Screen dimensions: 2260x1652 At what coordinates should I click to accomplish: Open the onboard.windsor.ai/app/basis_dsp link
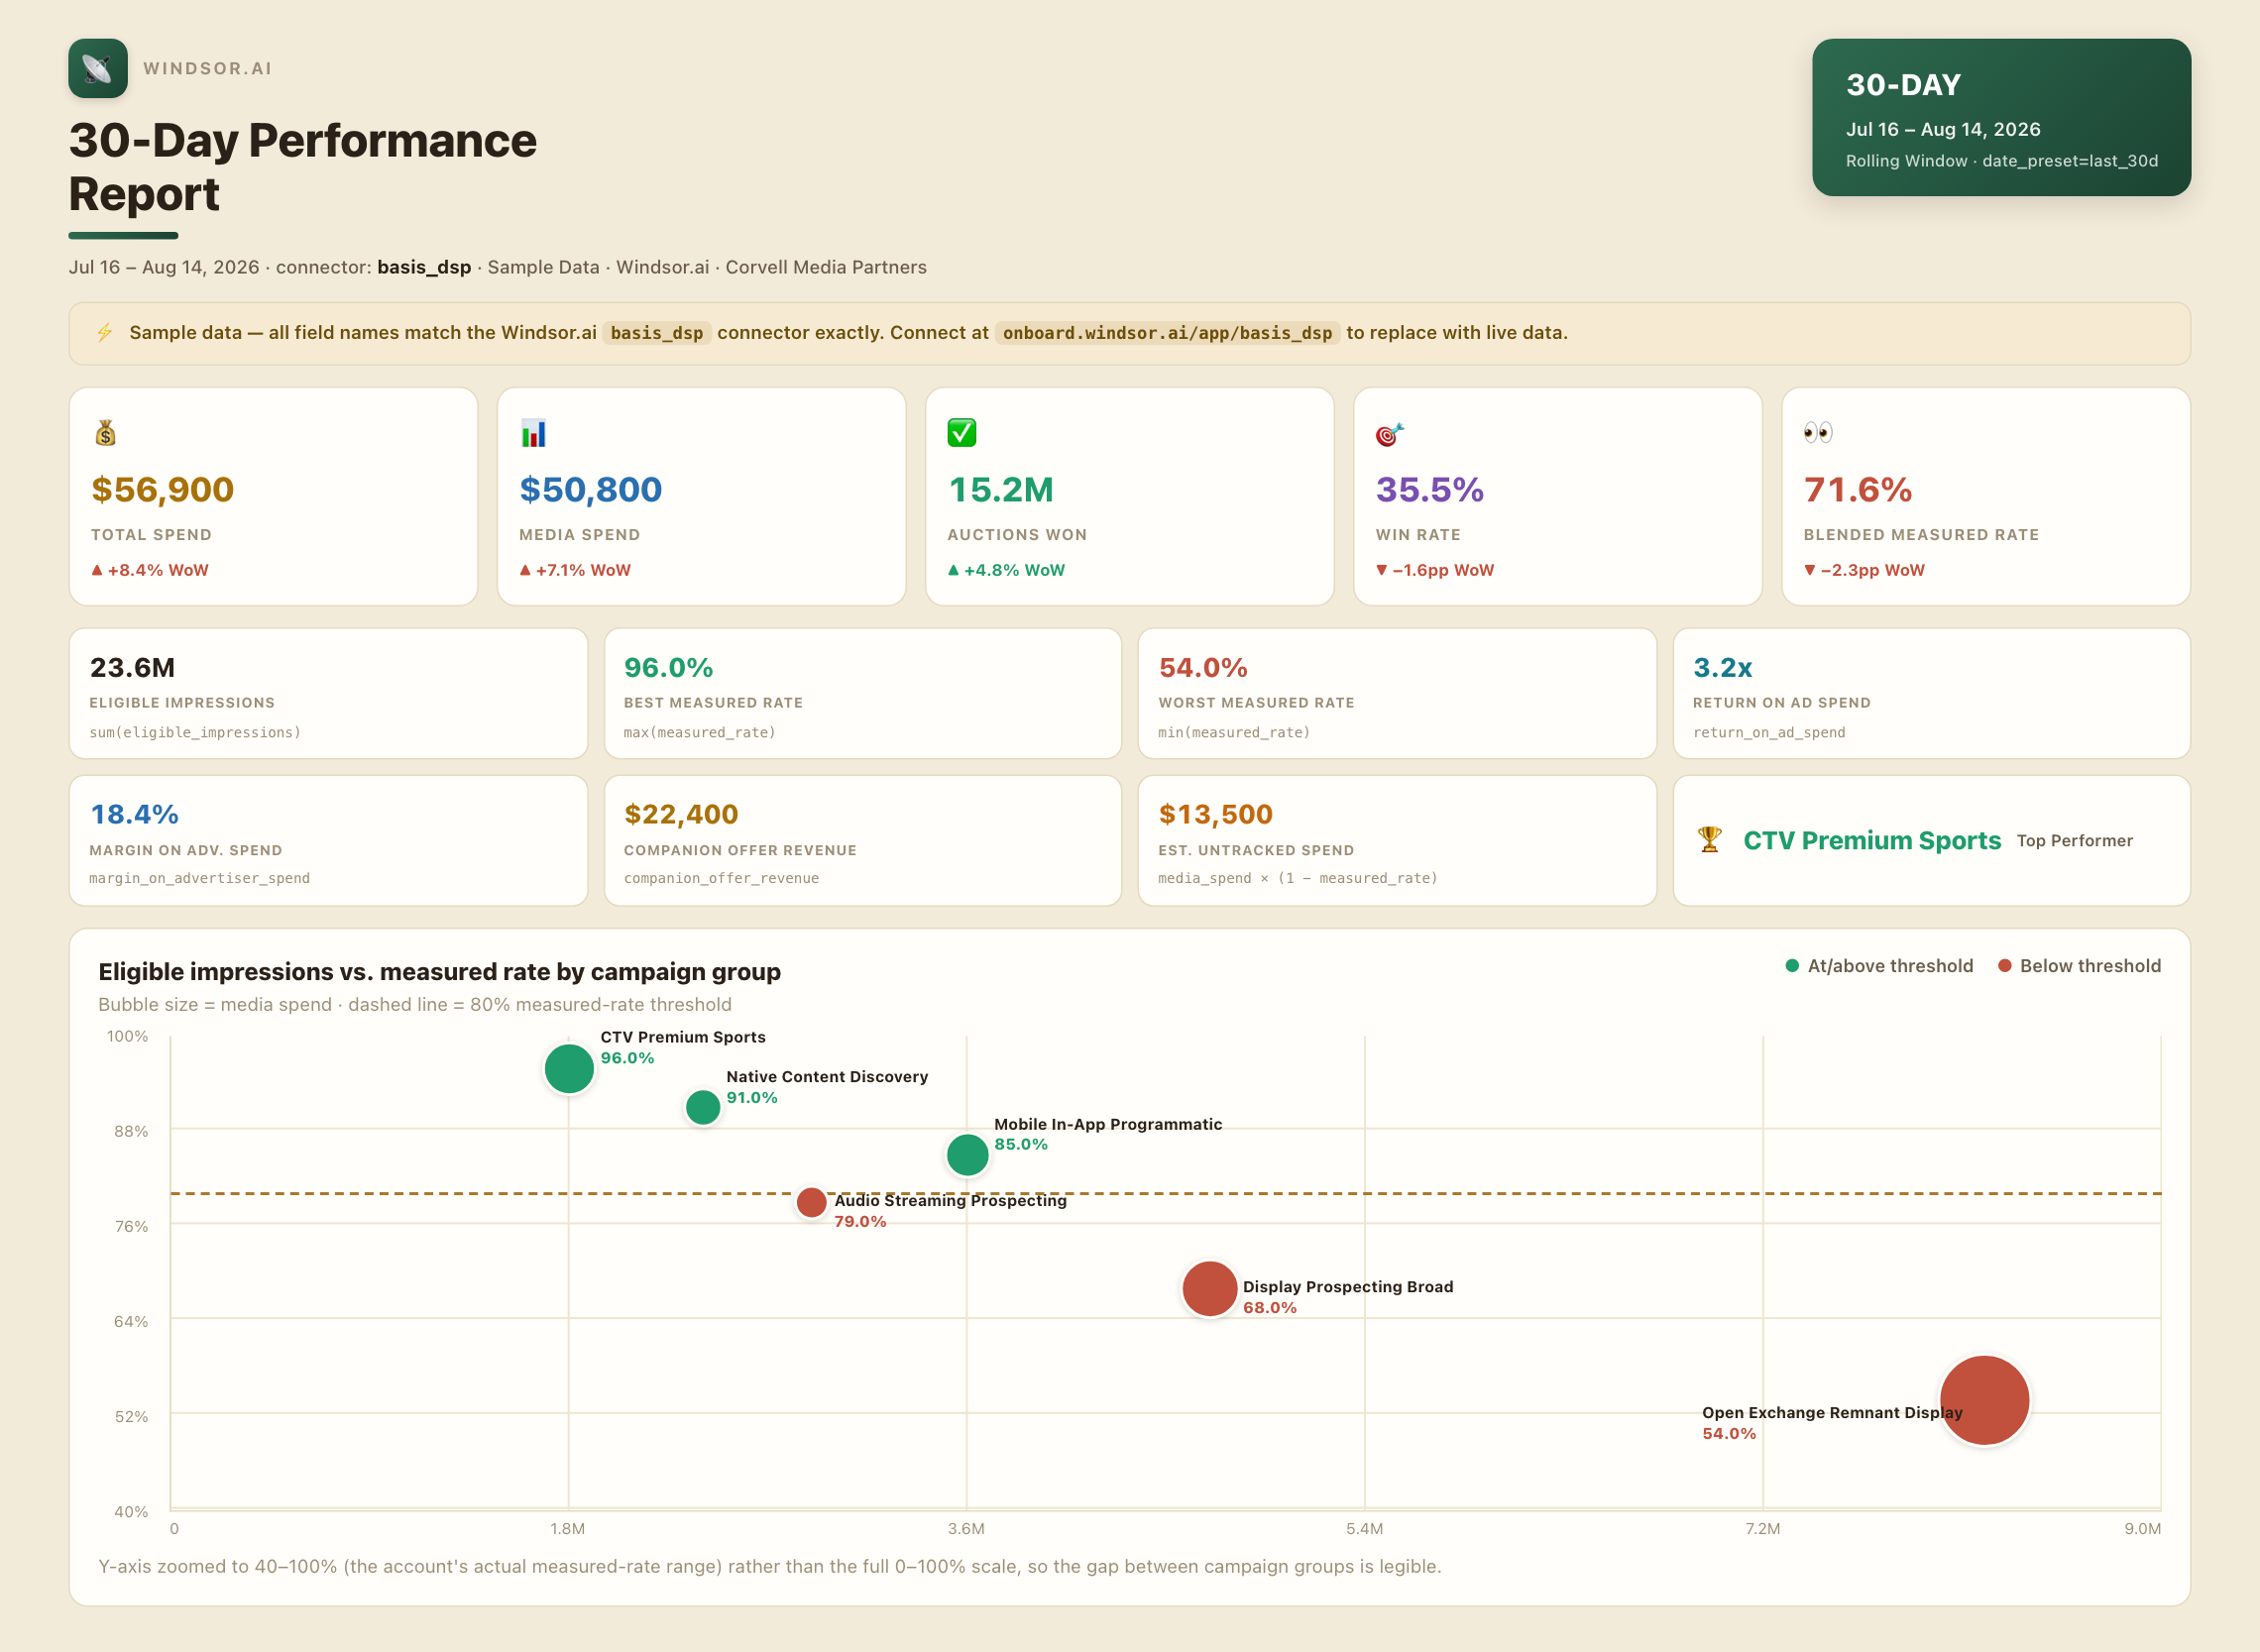point(1167,333)
